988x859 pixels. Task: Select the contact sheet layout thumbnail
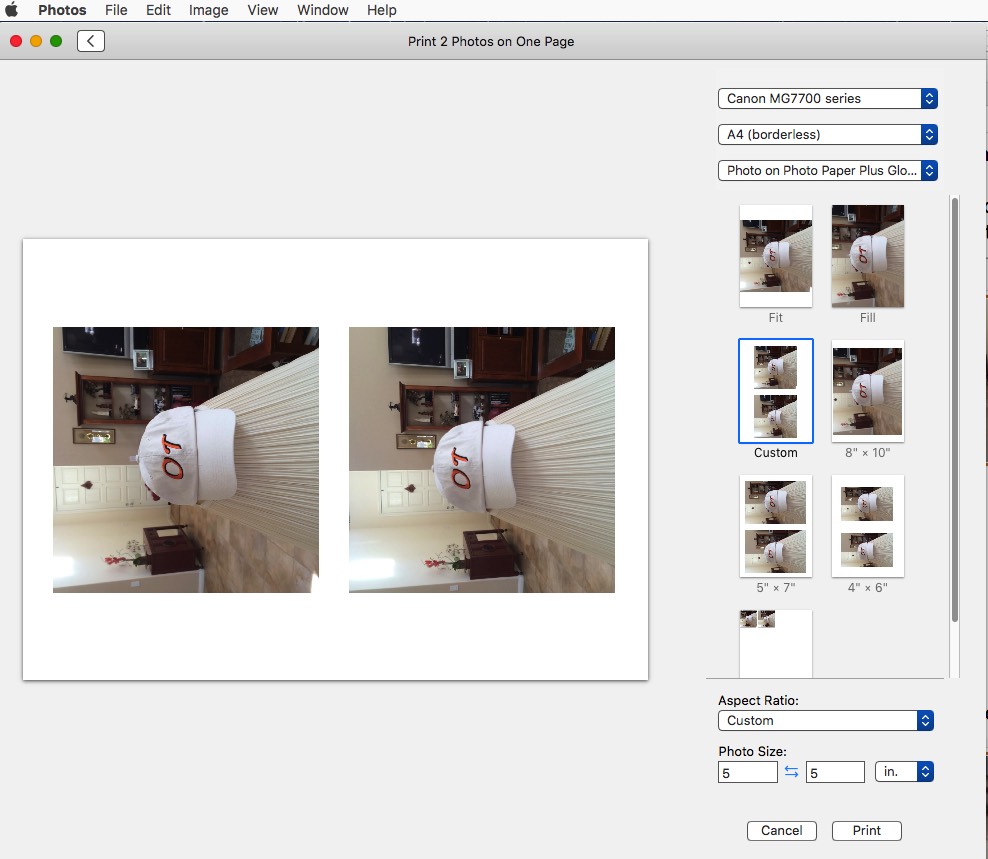[776, 643]
